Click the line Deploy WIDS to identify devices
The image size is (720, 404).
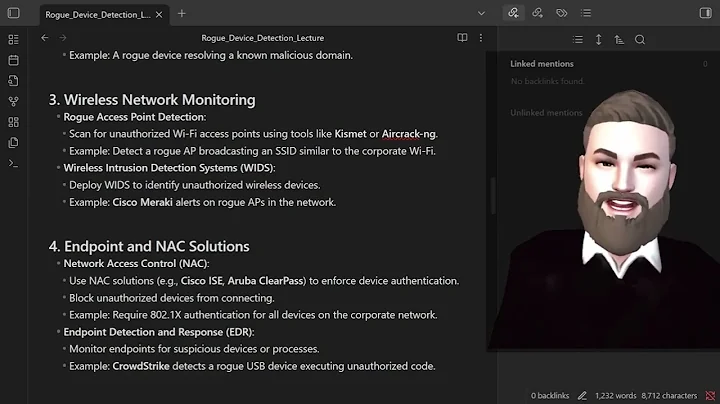tap(195, 185)
